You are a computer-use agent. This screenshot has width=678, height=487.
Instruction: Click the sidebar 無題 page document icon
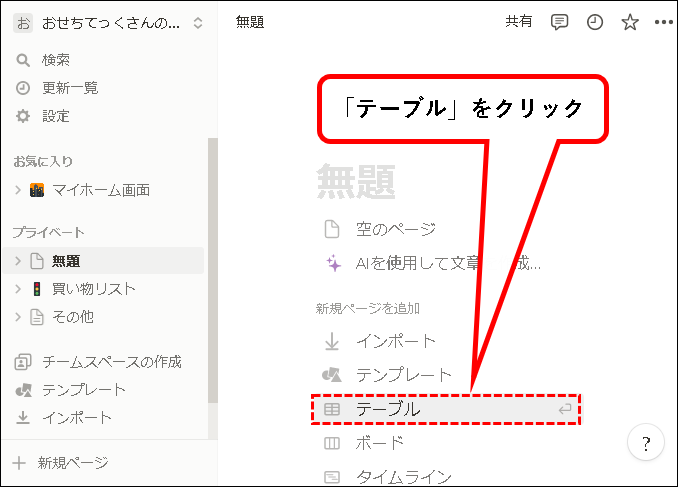point(37,261)
